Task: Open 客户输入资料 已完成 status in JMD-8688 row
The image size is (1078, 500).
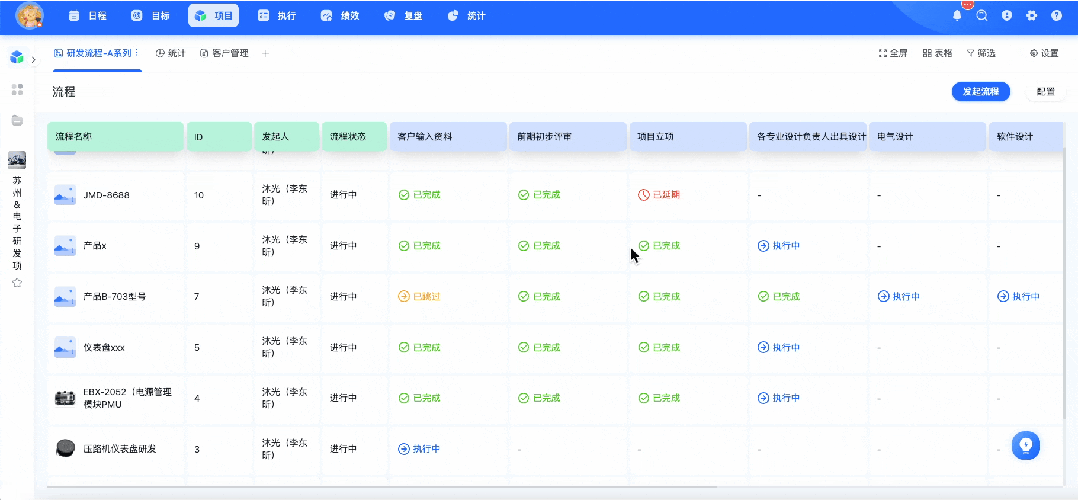Action: pyautogui.click(x=419, y=195)
